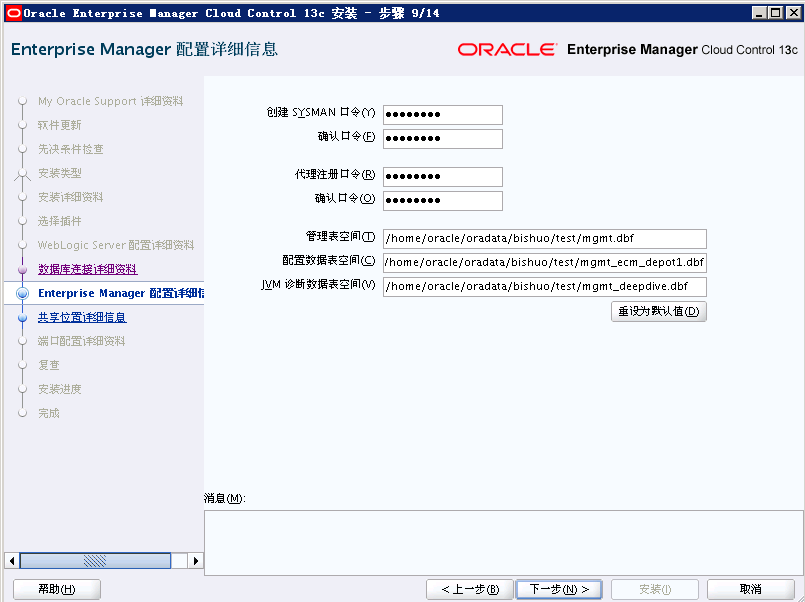Image resolution: width=805 pixels, height=602 pixels.
Task: Click the Enterprise Manager 配置详细信息 heading
Action: pos(144,49)
